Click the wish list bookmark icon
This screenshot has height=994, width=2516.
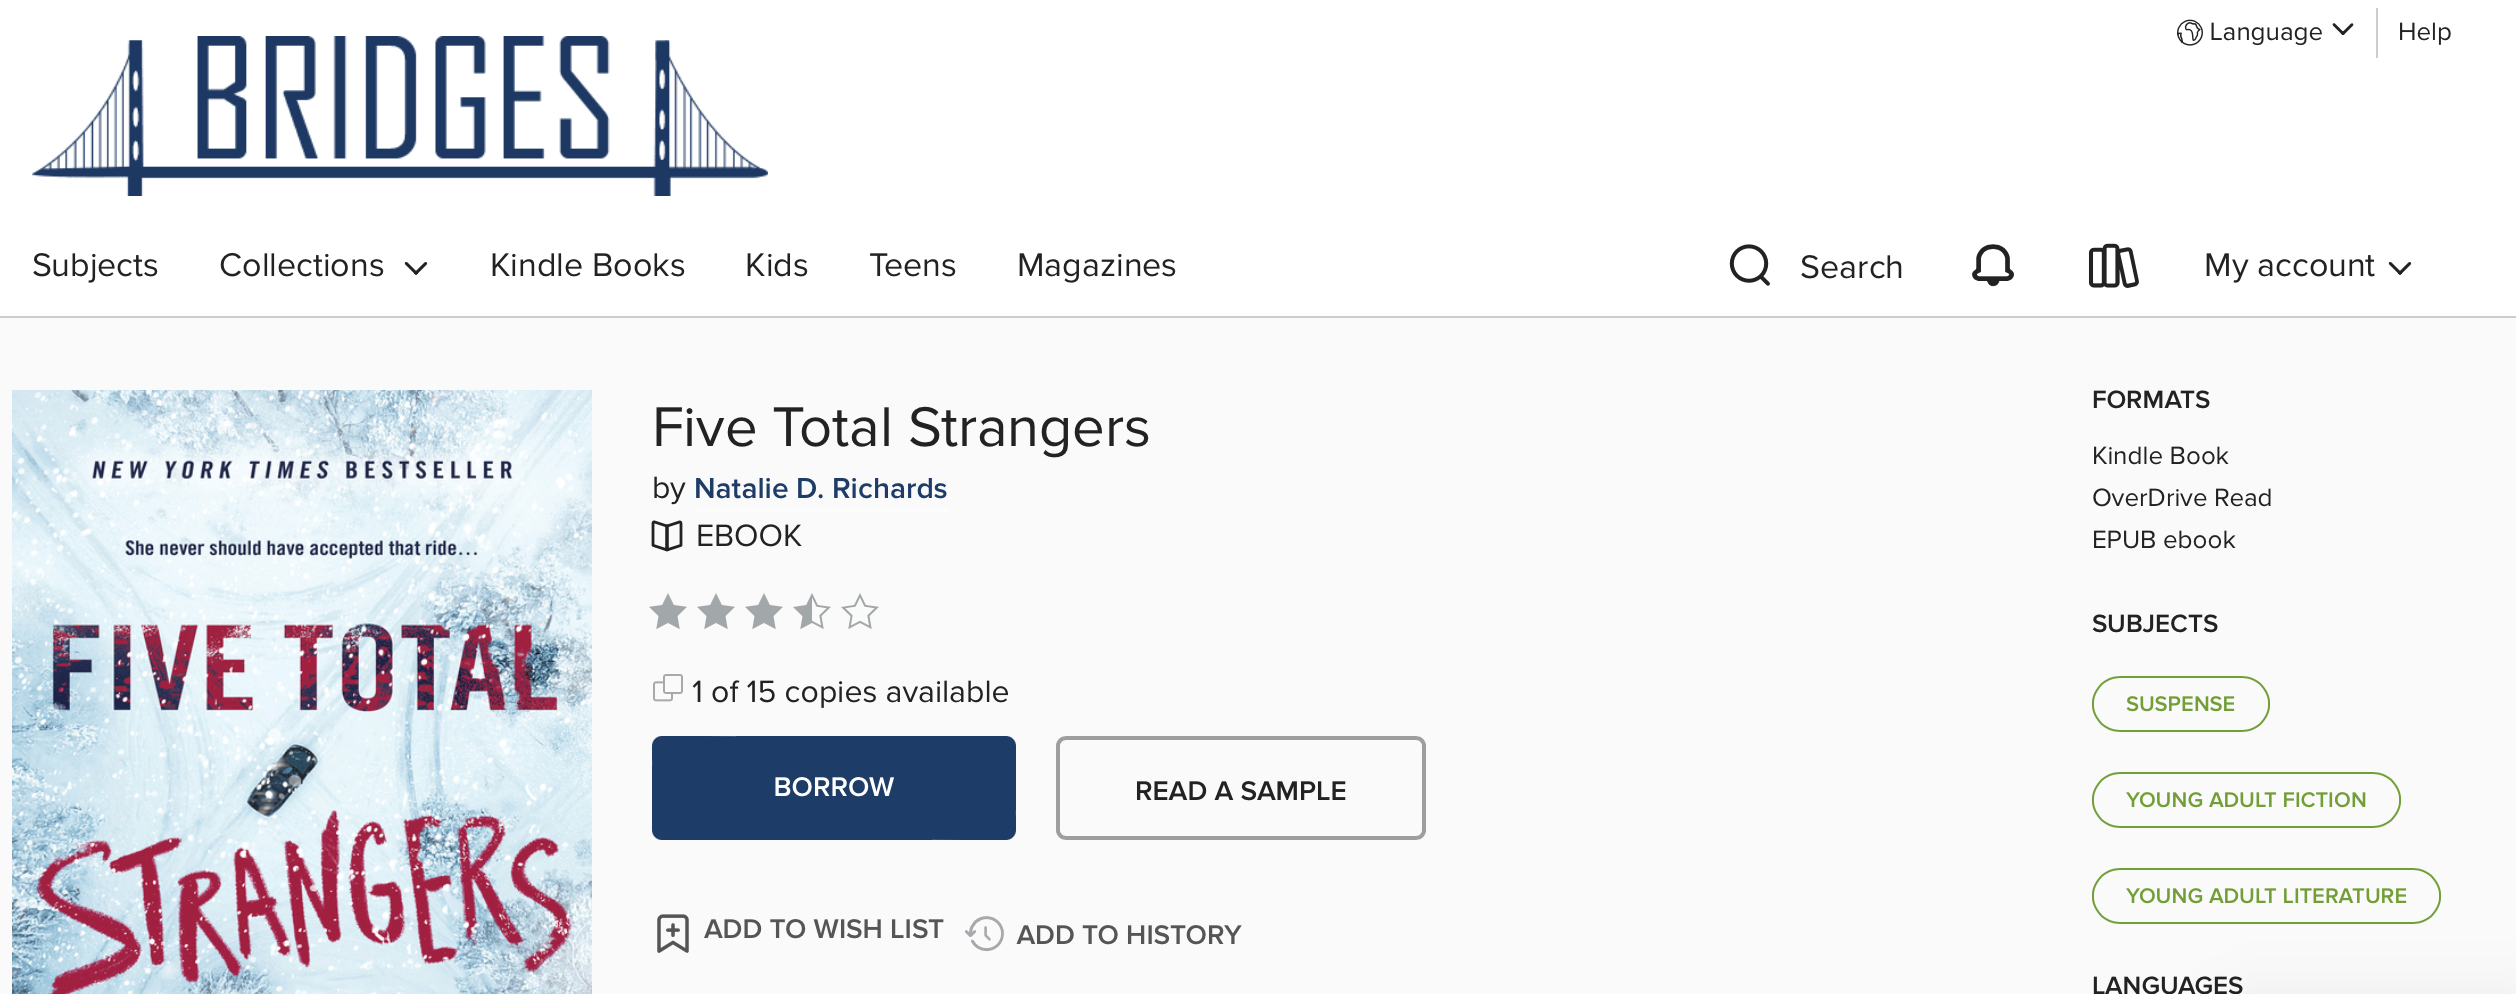tap(672, 933)
